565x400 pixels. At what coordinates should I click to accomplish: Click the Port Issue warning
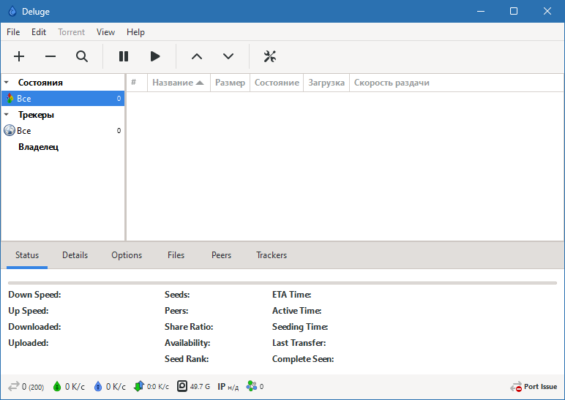[x=534, y=387]
